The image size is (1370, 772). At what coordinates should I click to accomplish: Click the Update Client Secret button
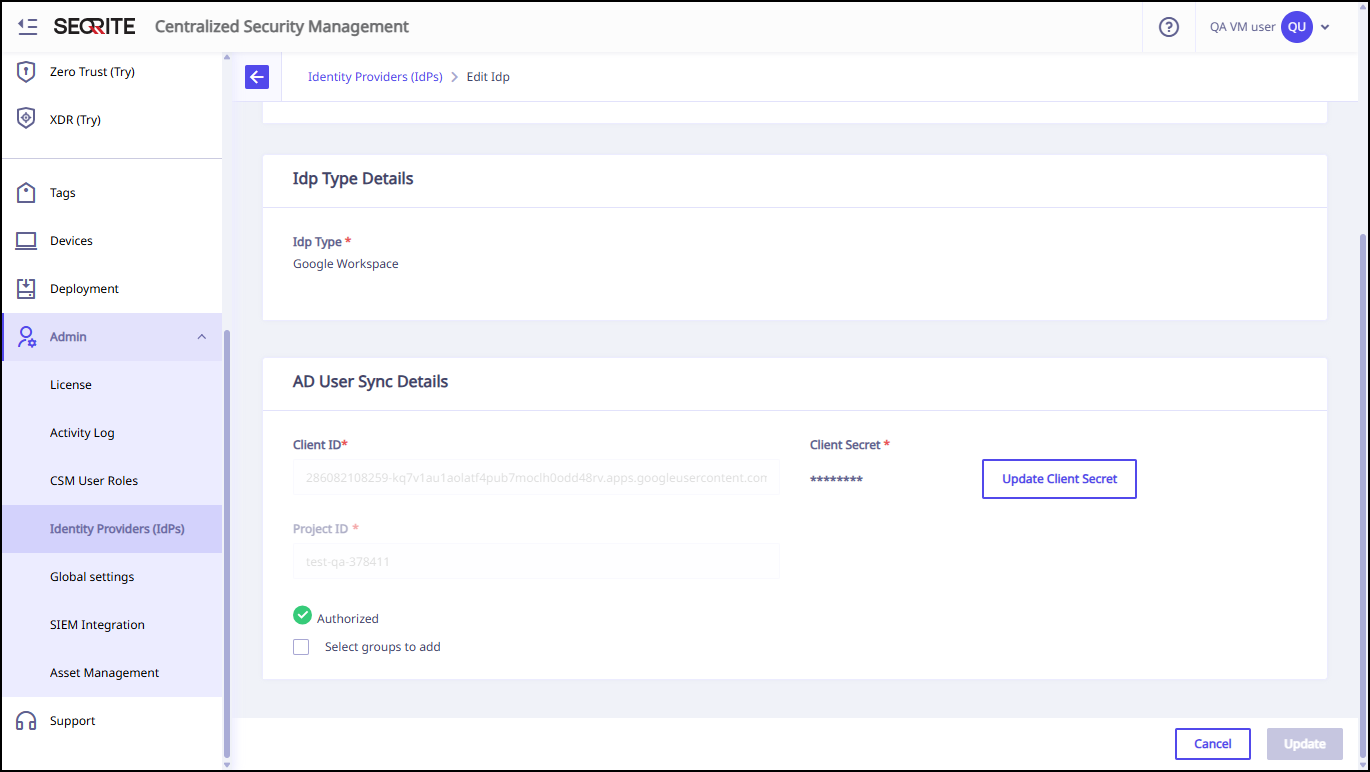(1059, 479)
